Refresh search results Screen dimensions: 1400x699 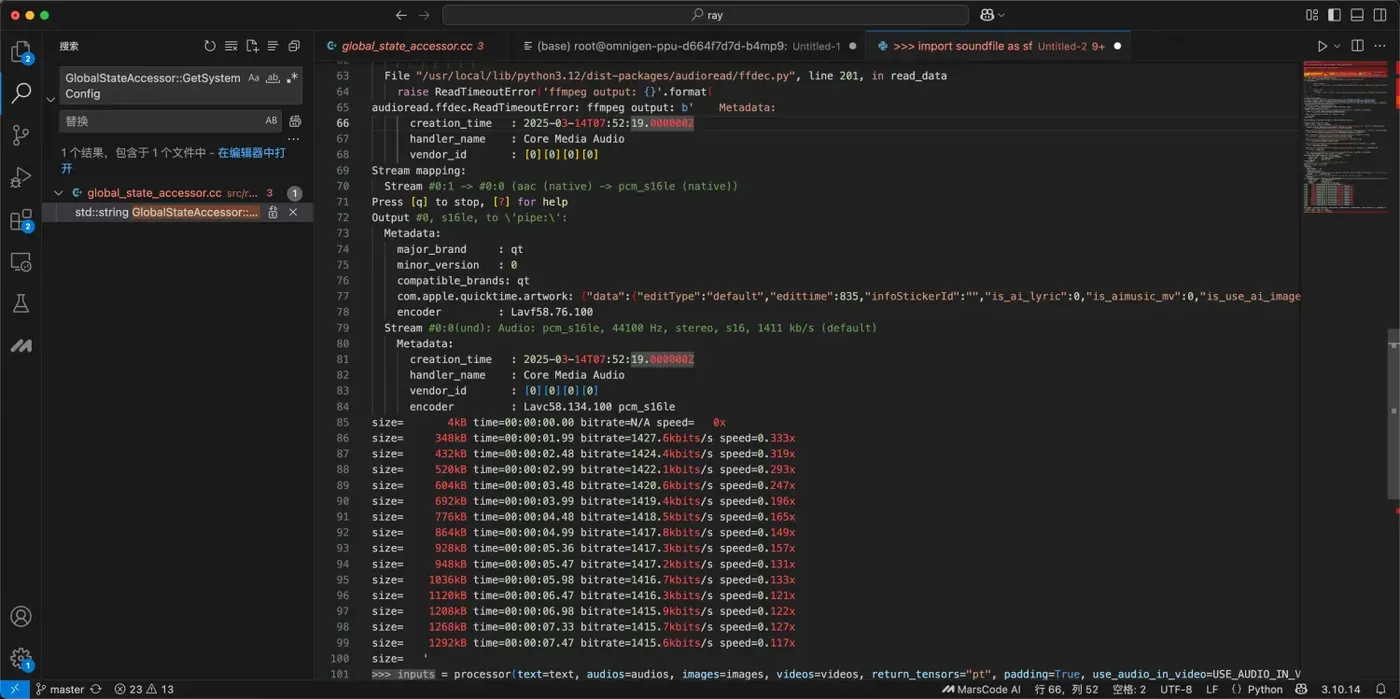[210, 46]
